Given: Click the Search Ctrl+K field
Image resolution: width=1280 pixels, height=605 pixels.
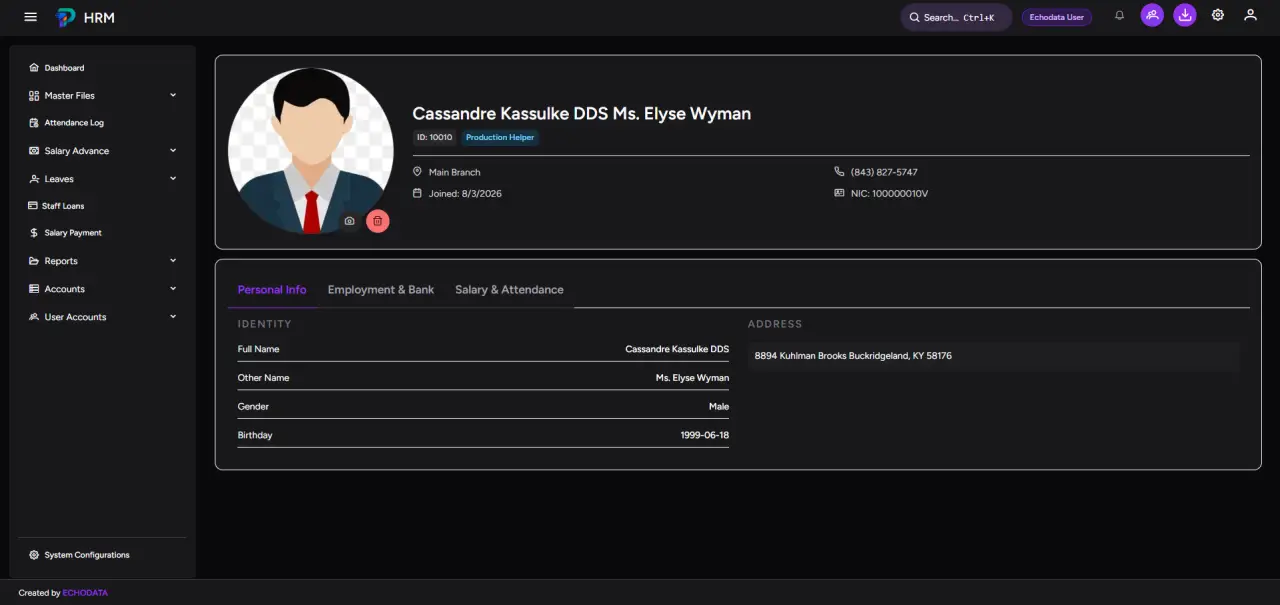Looking at the screenshot, I should (956, 17).
